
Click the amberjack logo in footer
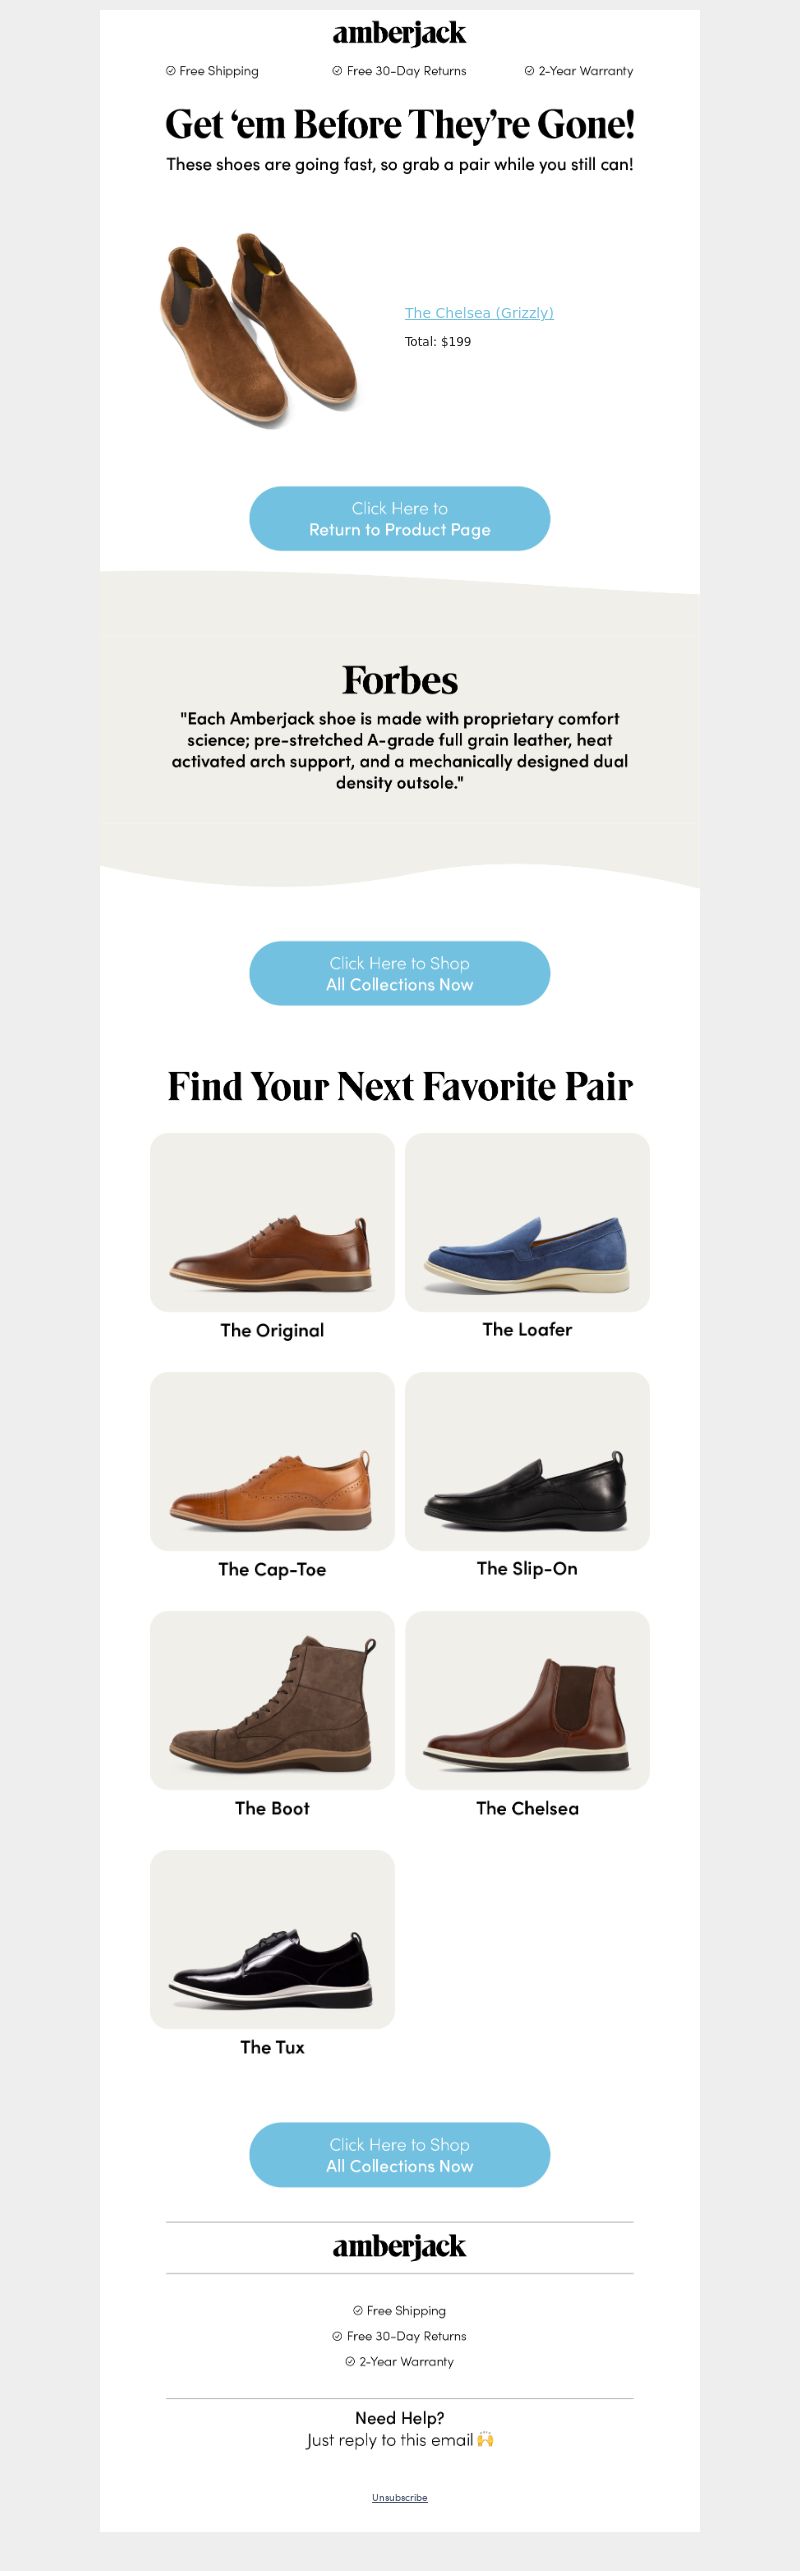399,2247
